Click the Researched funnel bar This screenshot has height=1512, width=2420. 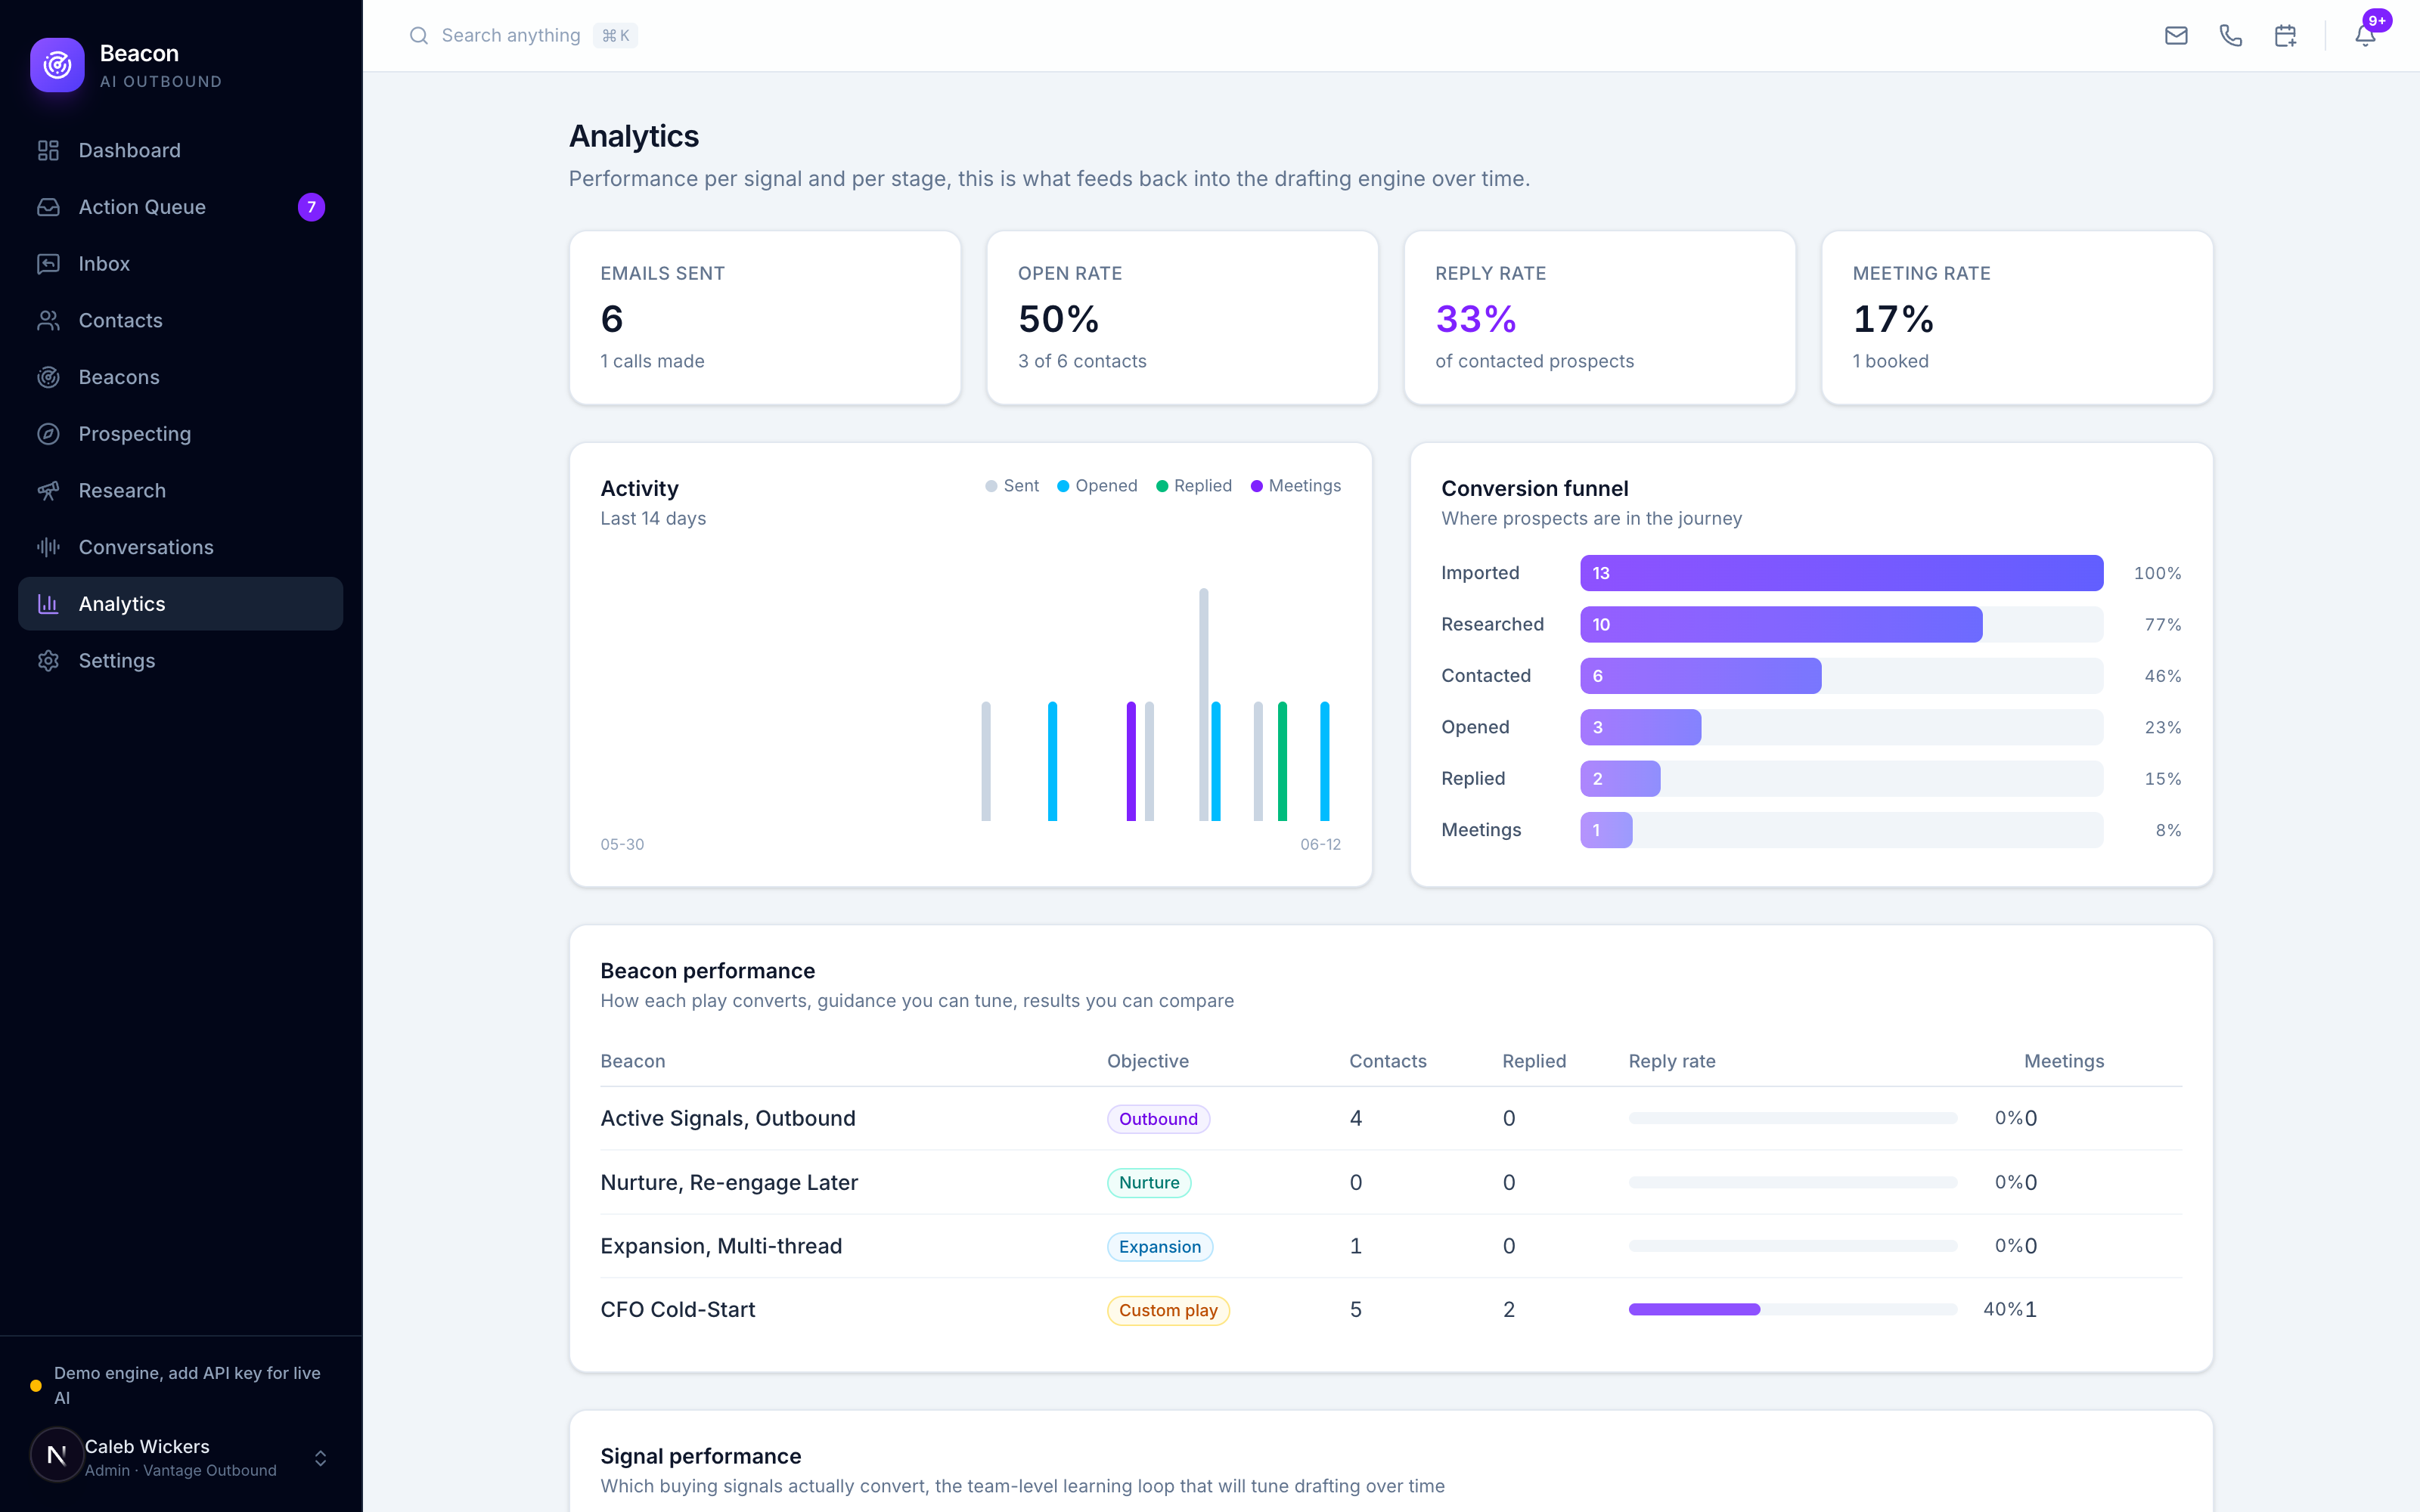tap(1781, 625)
